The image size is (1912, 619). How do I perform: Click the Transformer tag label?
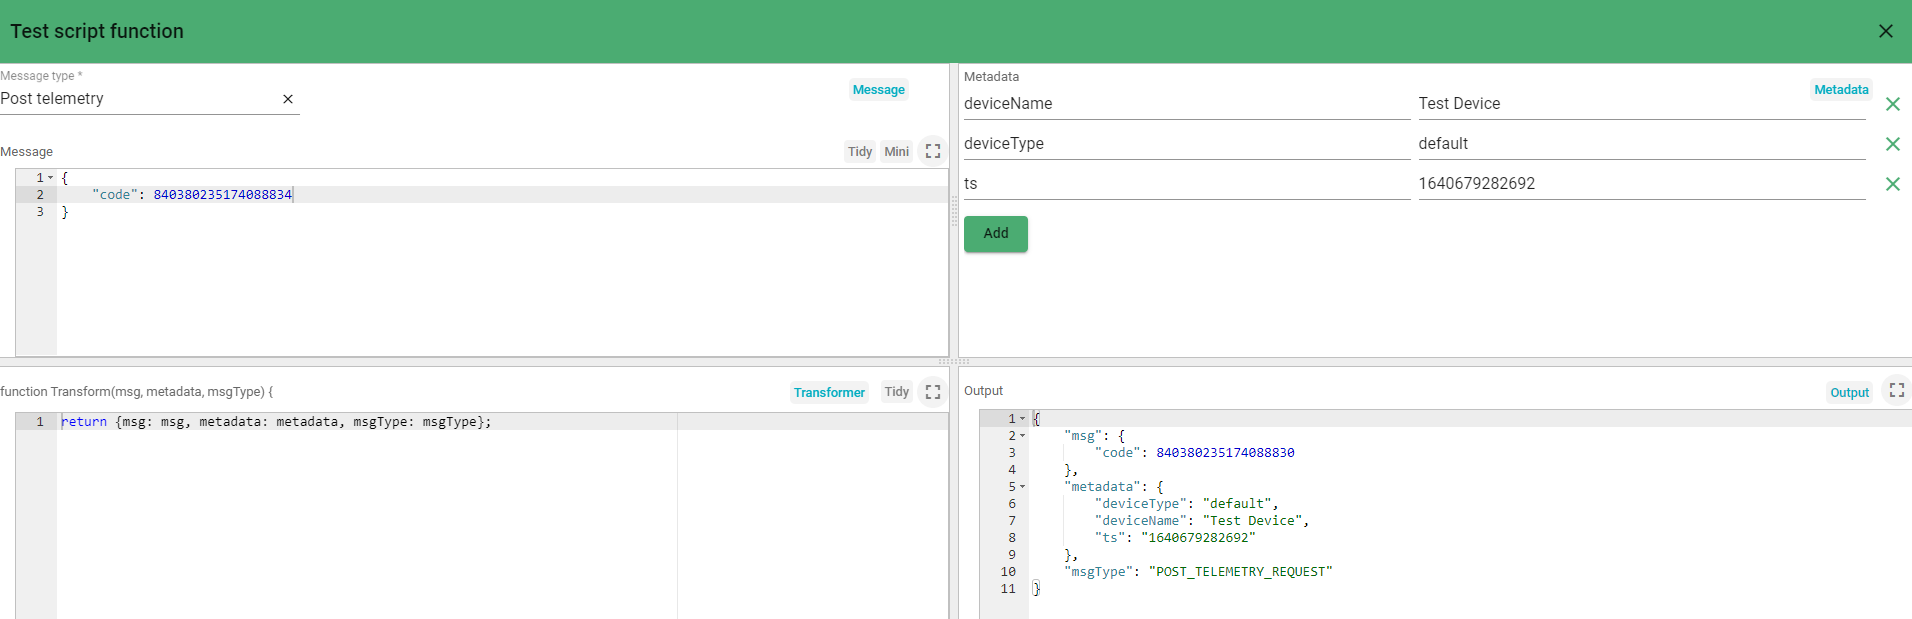coord(829,393)
